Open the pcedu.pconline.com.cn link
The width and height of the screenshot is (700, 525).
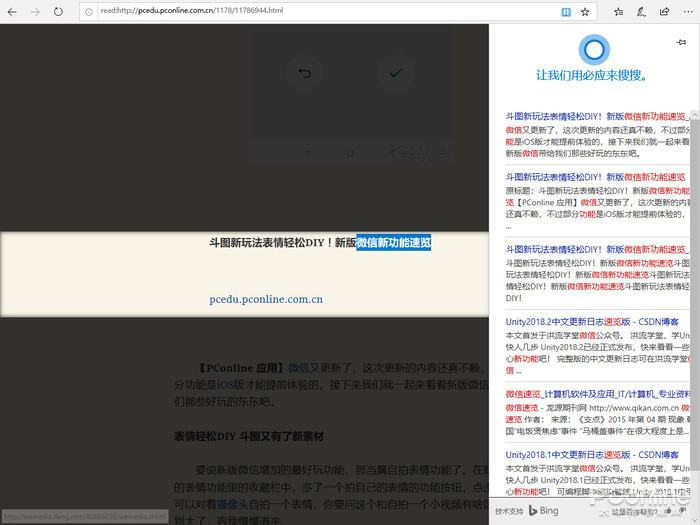266,299
